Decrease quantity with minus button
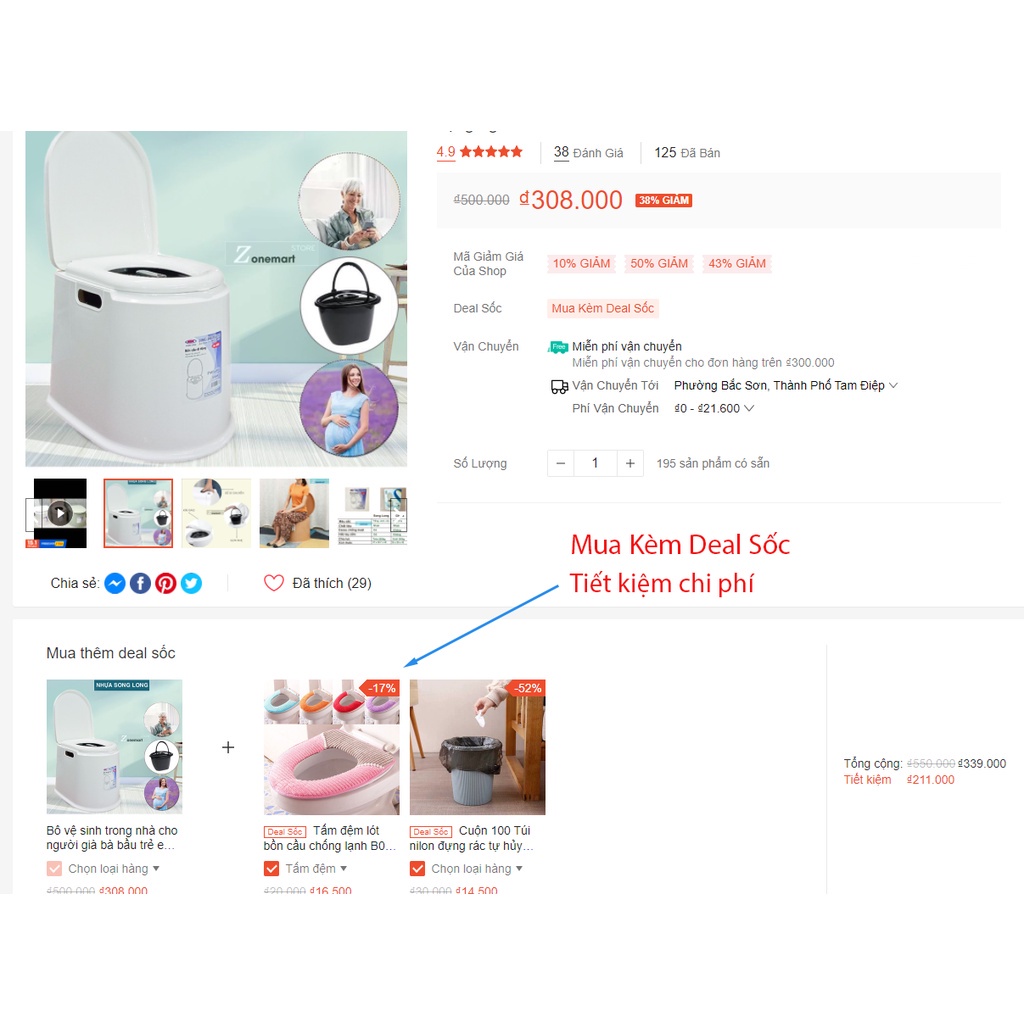This screenshot has width=1024, height=1024. point(560,463)
